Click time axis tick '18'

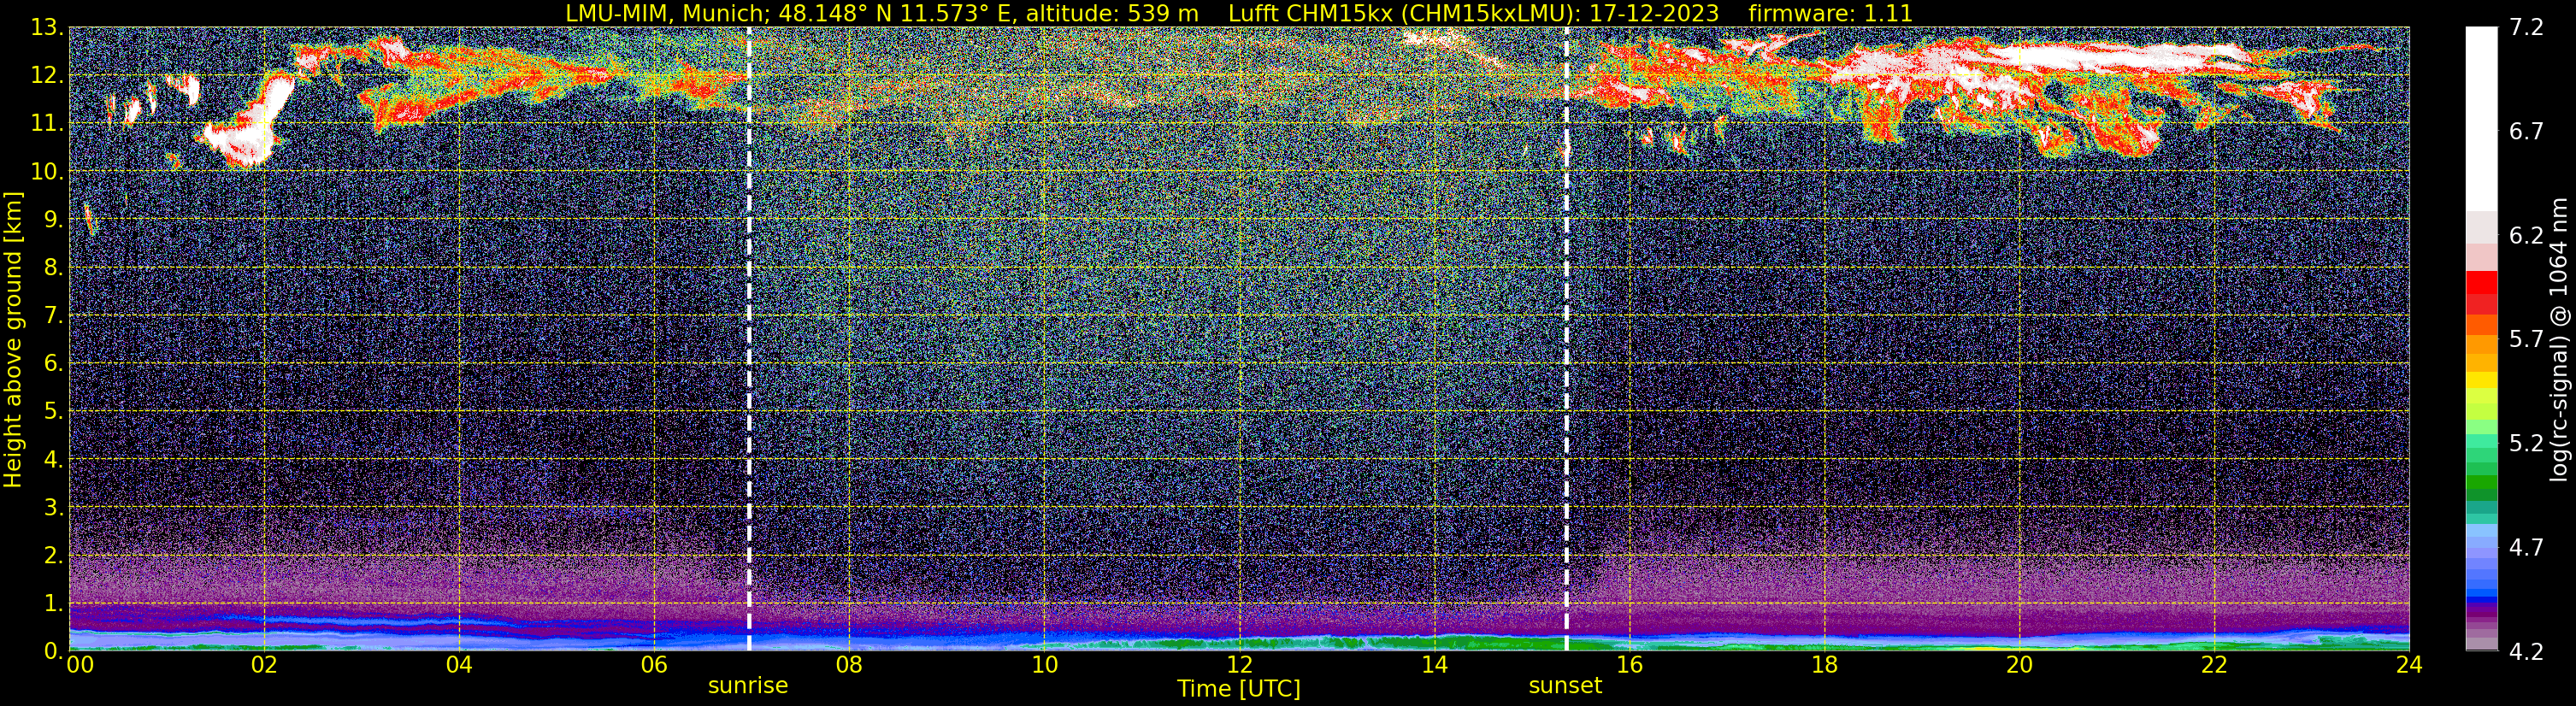click(1824, 666)
